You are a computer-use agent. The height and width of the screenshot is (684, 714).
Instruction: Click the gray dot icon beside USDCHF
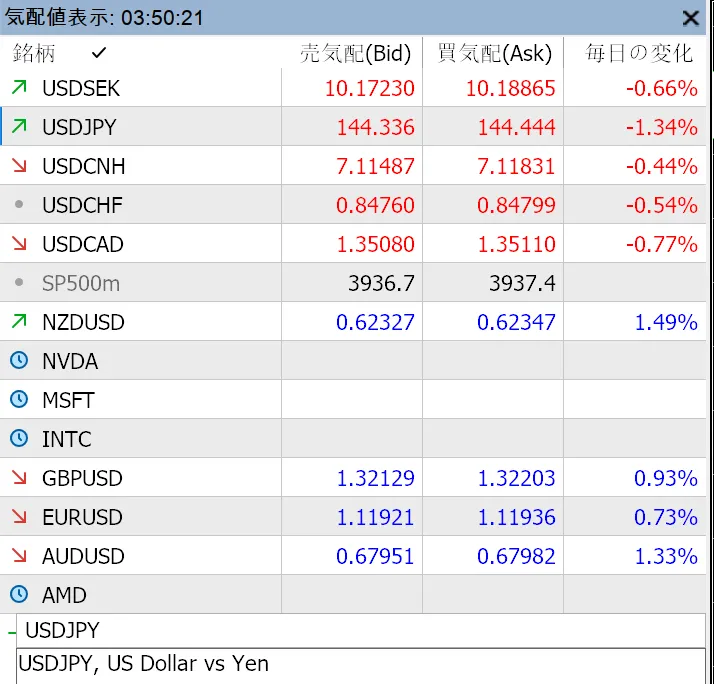click(x=19, y=204)
